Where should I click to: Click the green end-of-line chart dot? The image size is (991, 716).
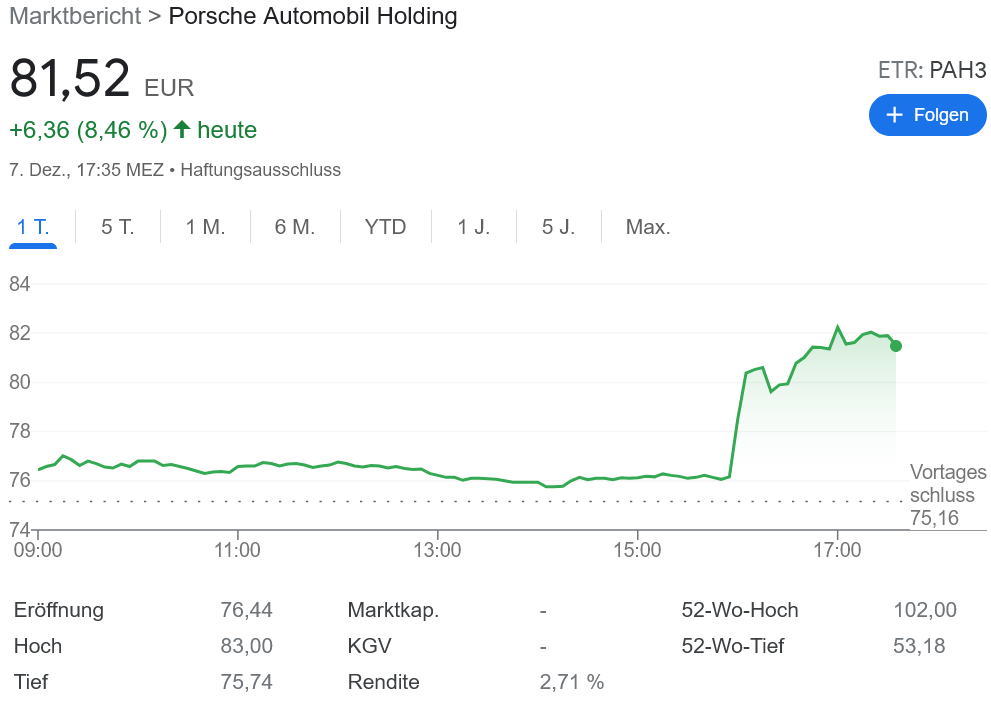tap(896, 346)
